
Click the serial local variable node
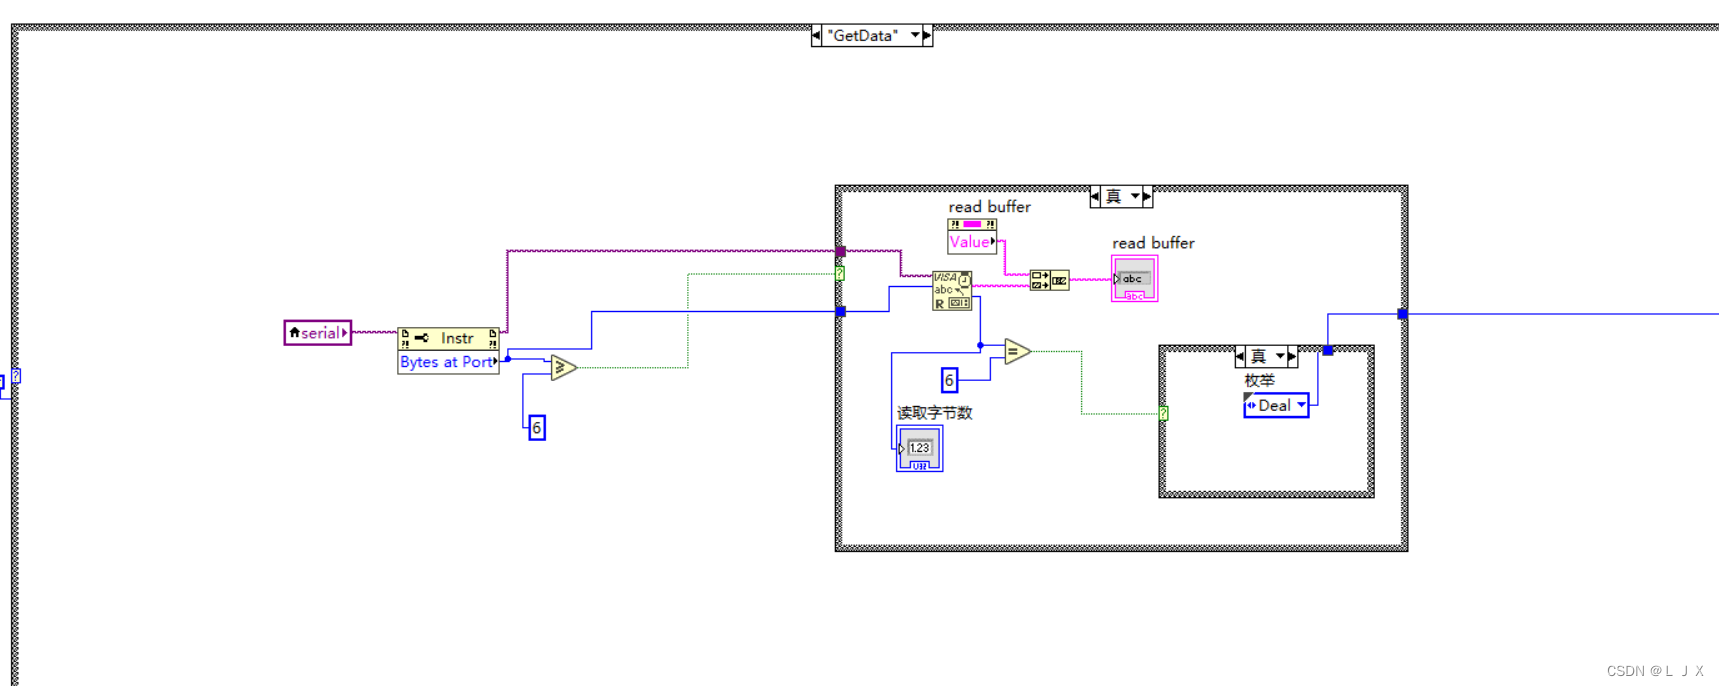(318, 333)
